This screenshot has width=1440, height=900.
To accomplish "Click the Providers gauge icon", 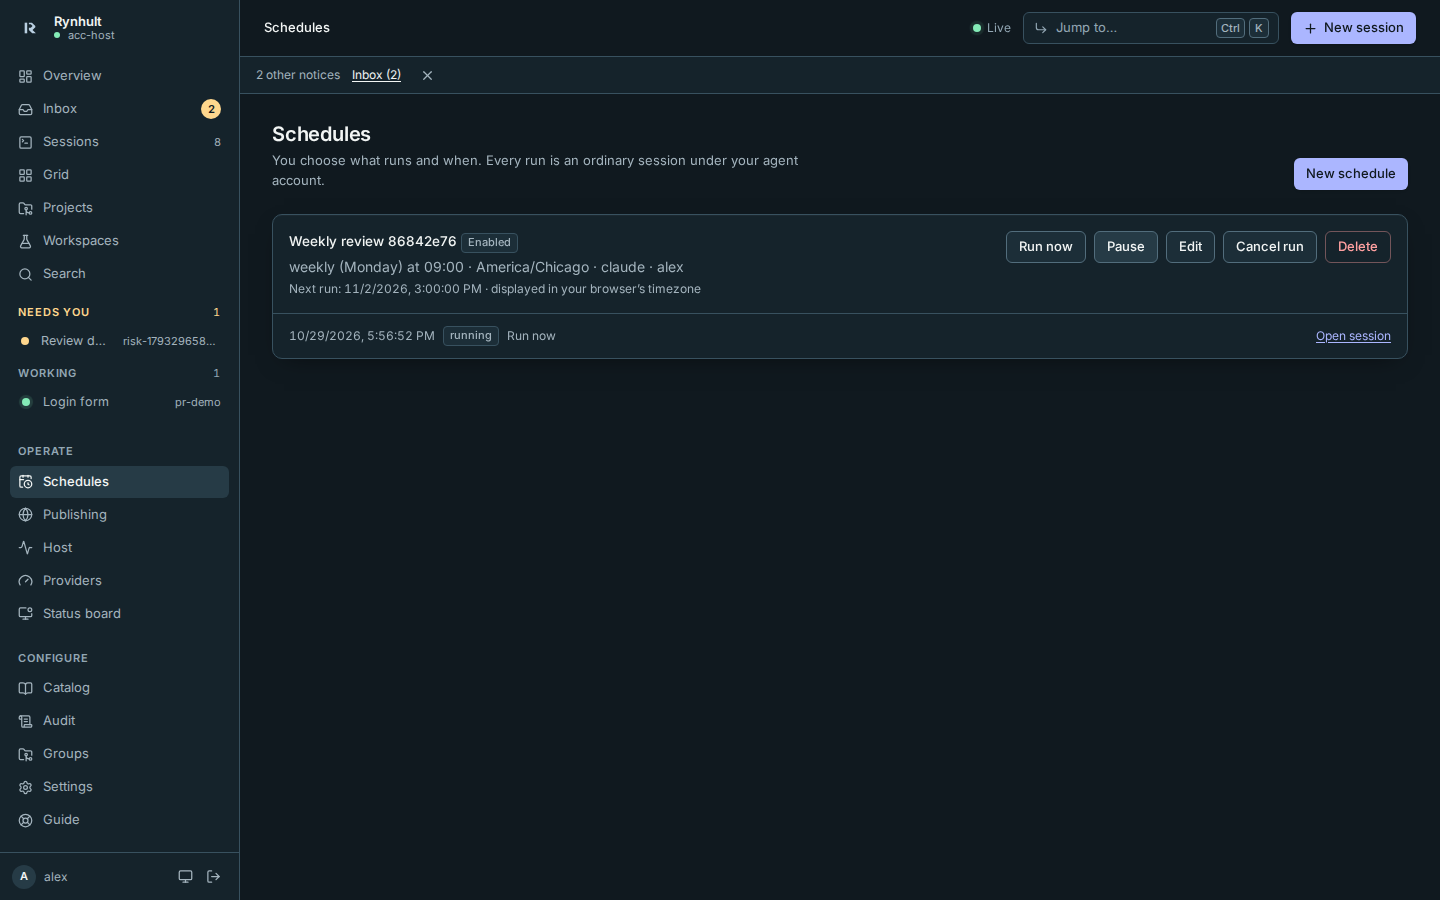I will (26, 581).
